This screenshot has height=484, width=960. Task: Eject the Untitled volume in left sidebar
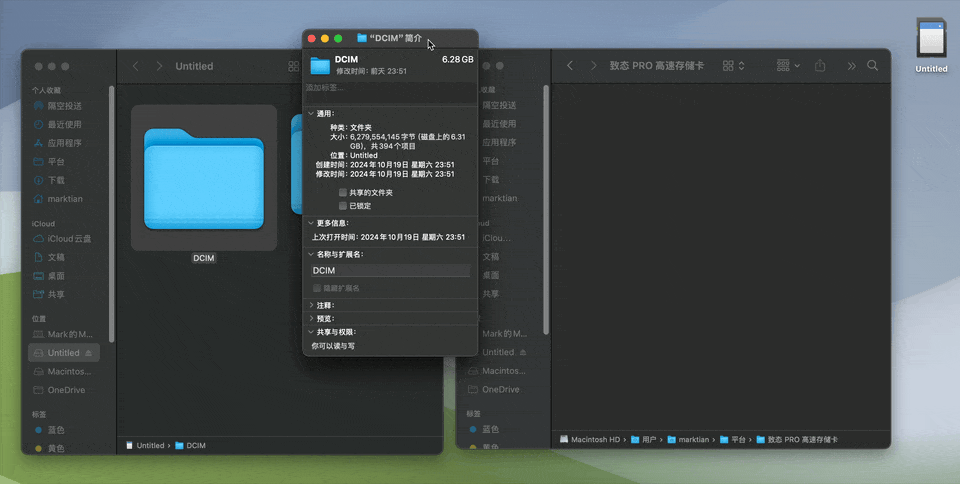[88, 353]
